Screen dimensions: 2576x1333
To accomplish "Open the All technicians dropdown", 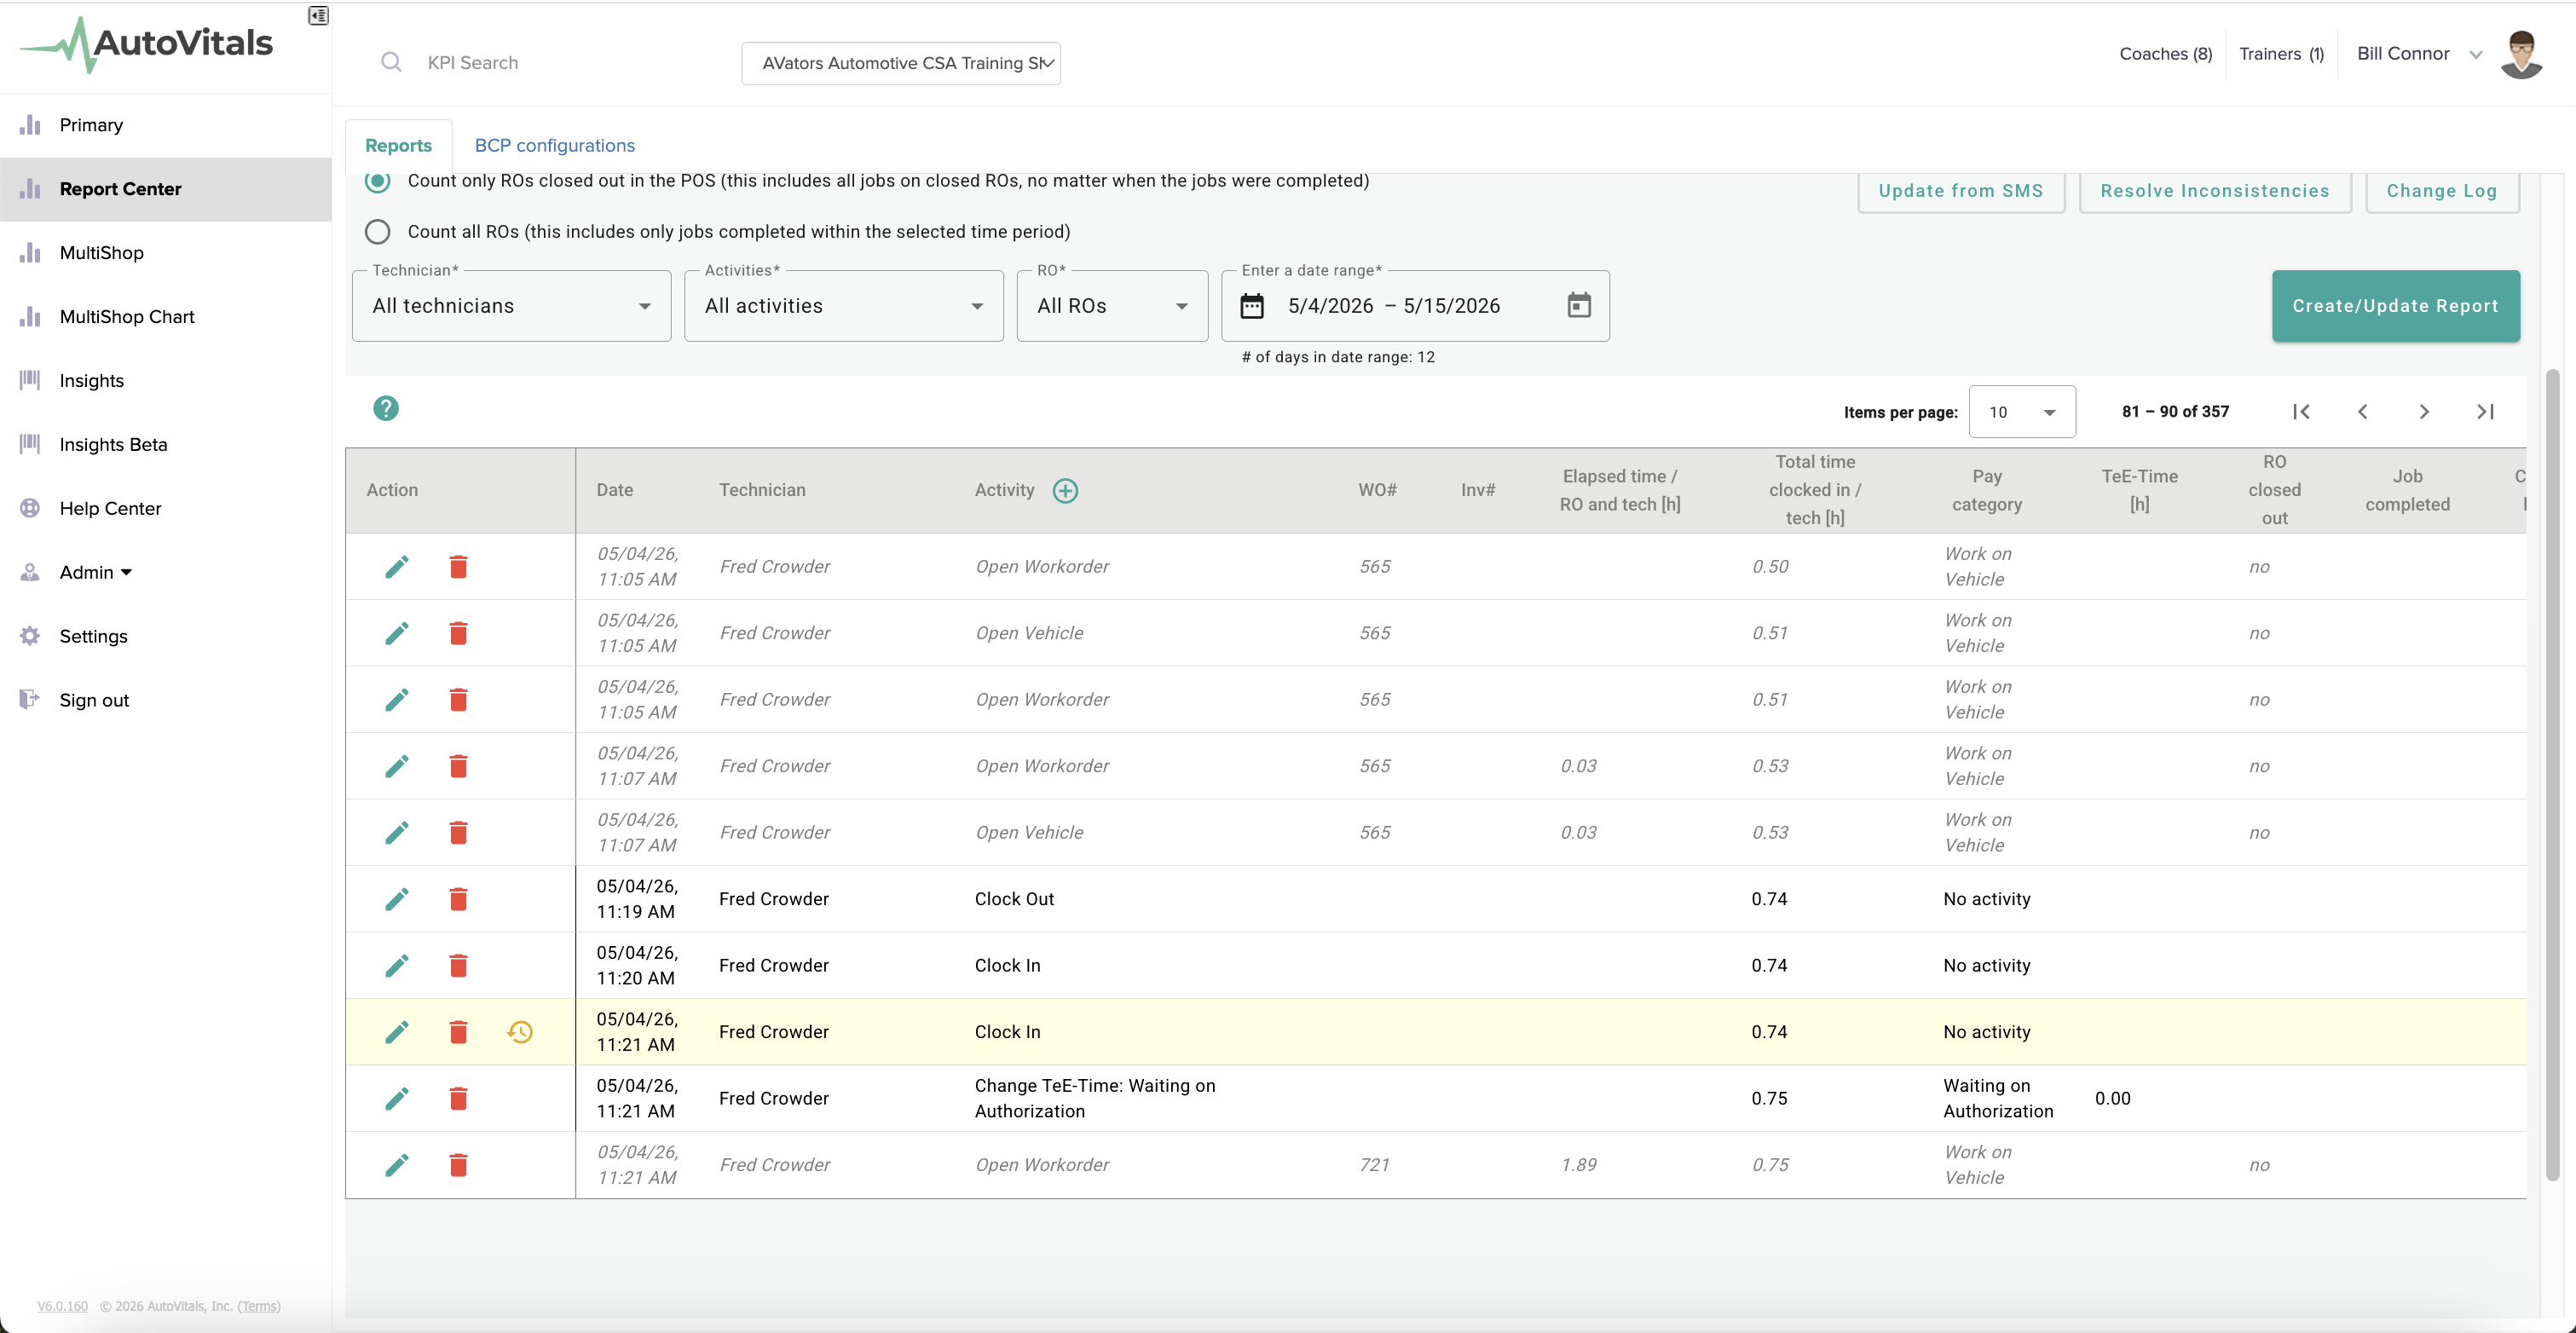I will tap(512, 306).
